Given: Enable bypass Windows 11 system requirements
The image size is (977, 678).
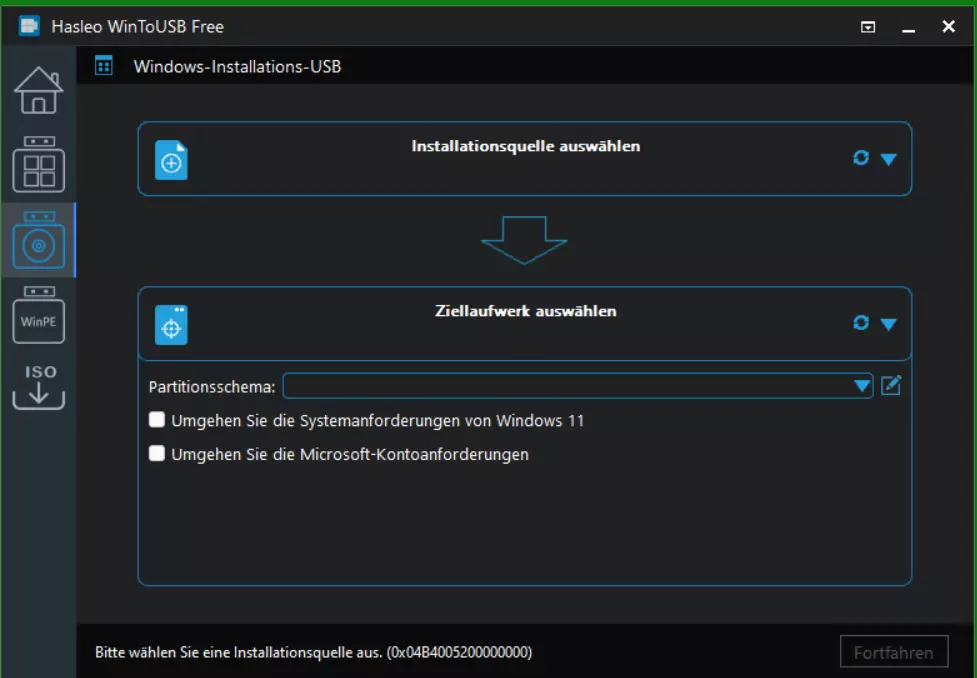Looking at the screenshot, I should (157, 419).
